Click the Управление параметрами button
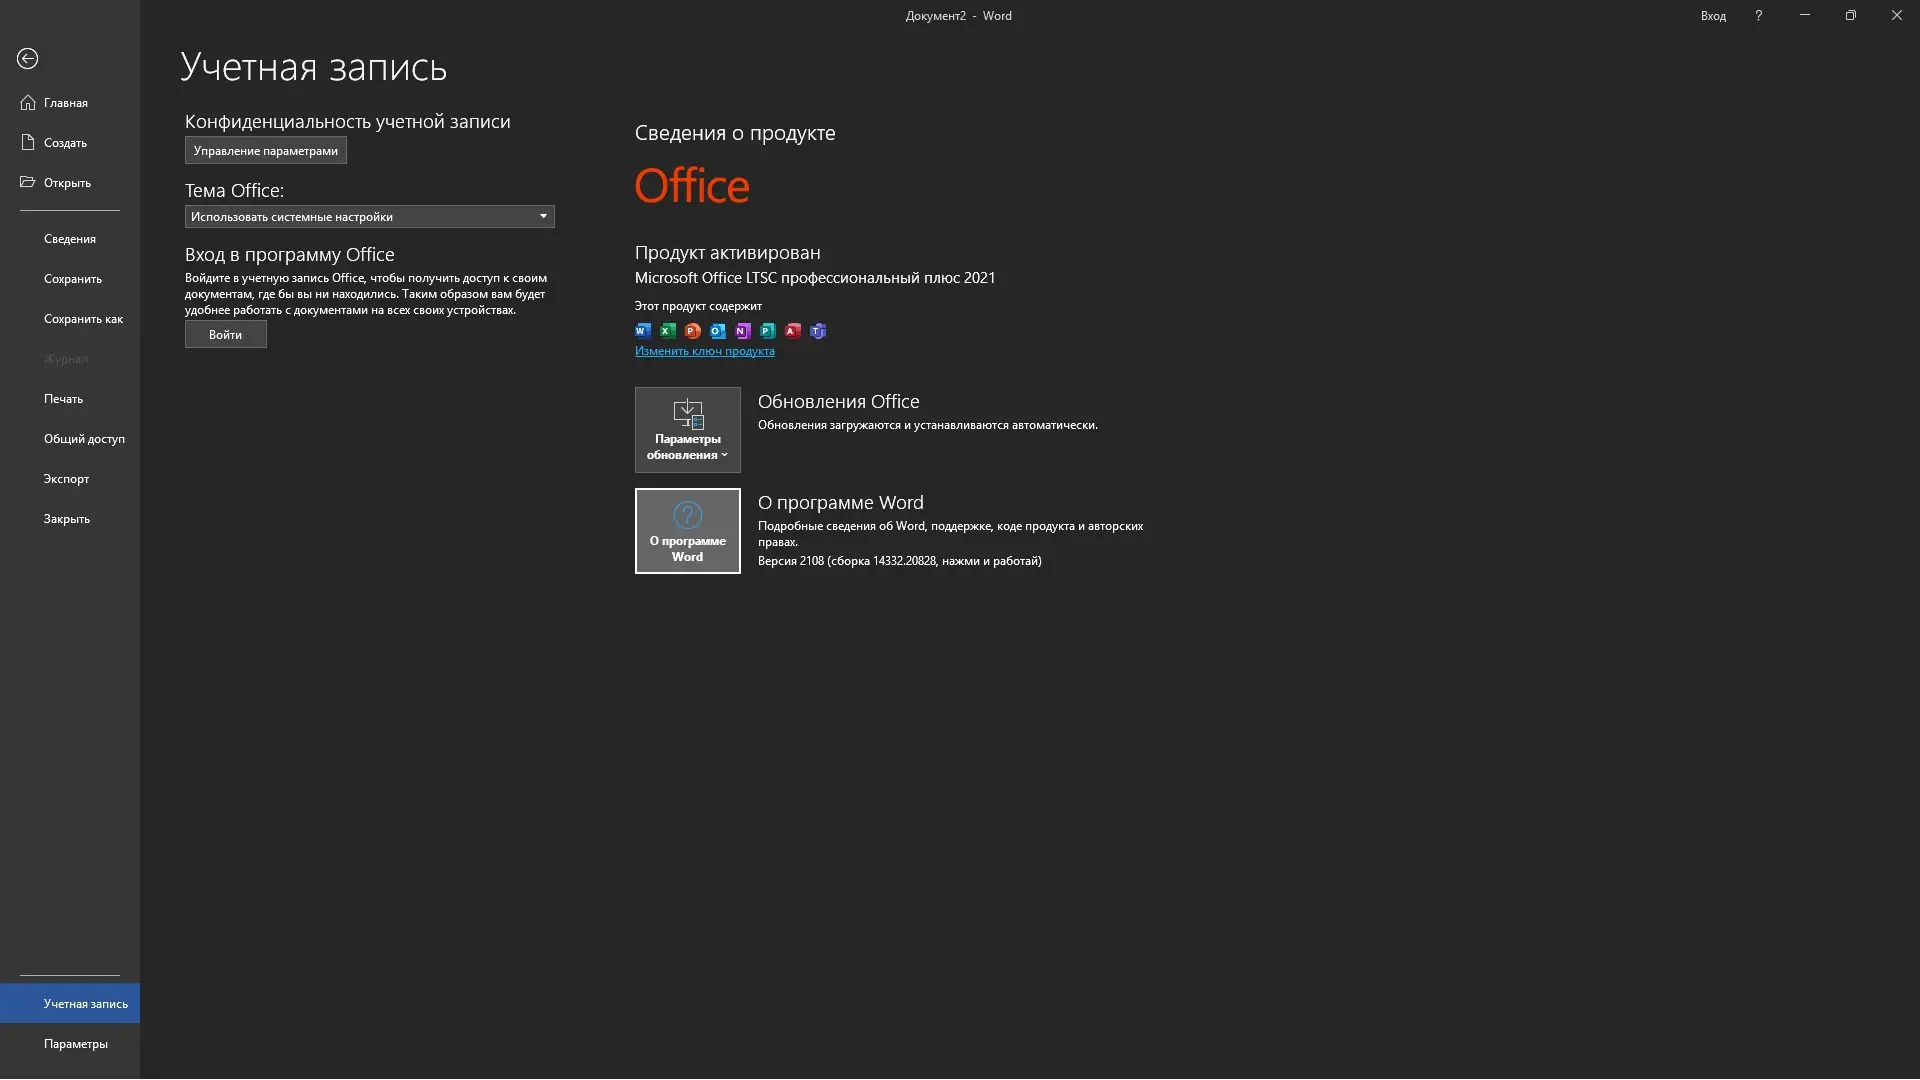1920x1080 pixels. [265, 151]
